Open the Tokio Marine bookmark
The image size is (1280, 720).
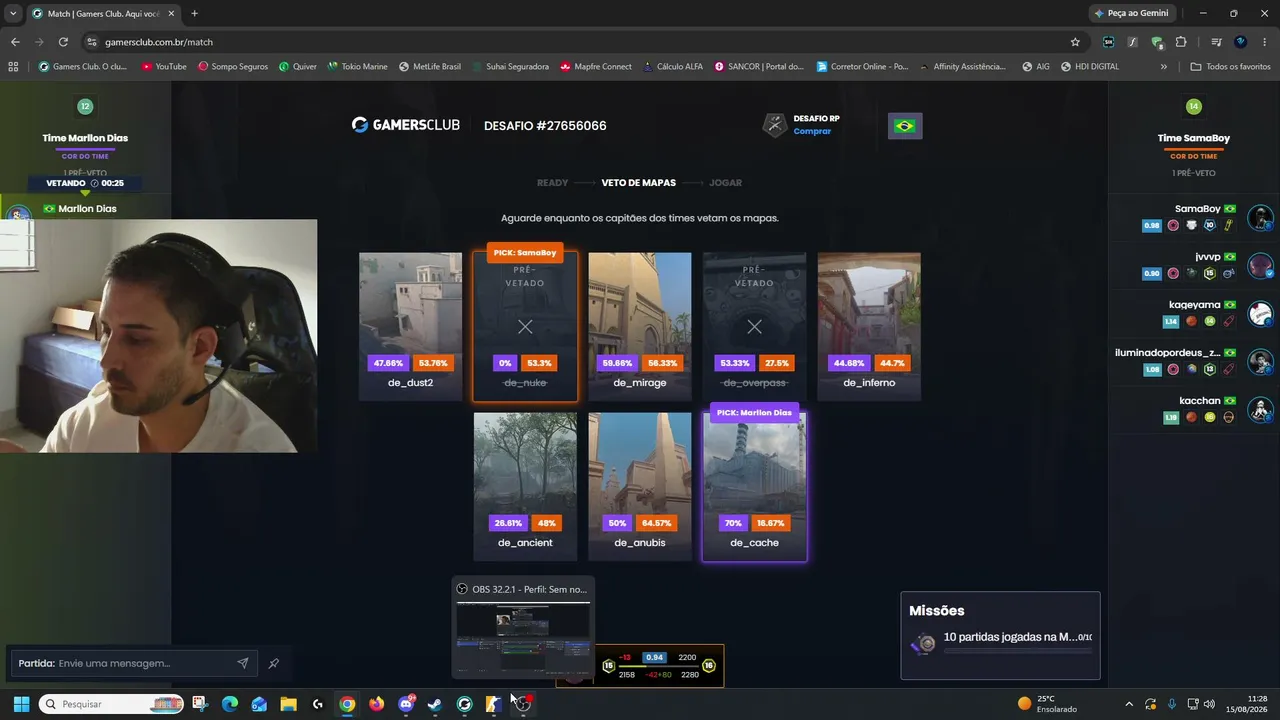357,67
